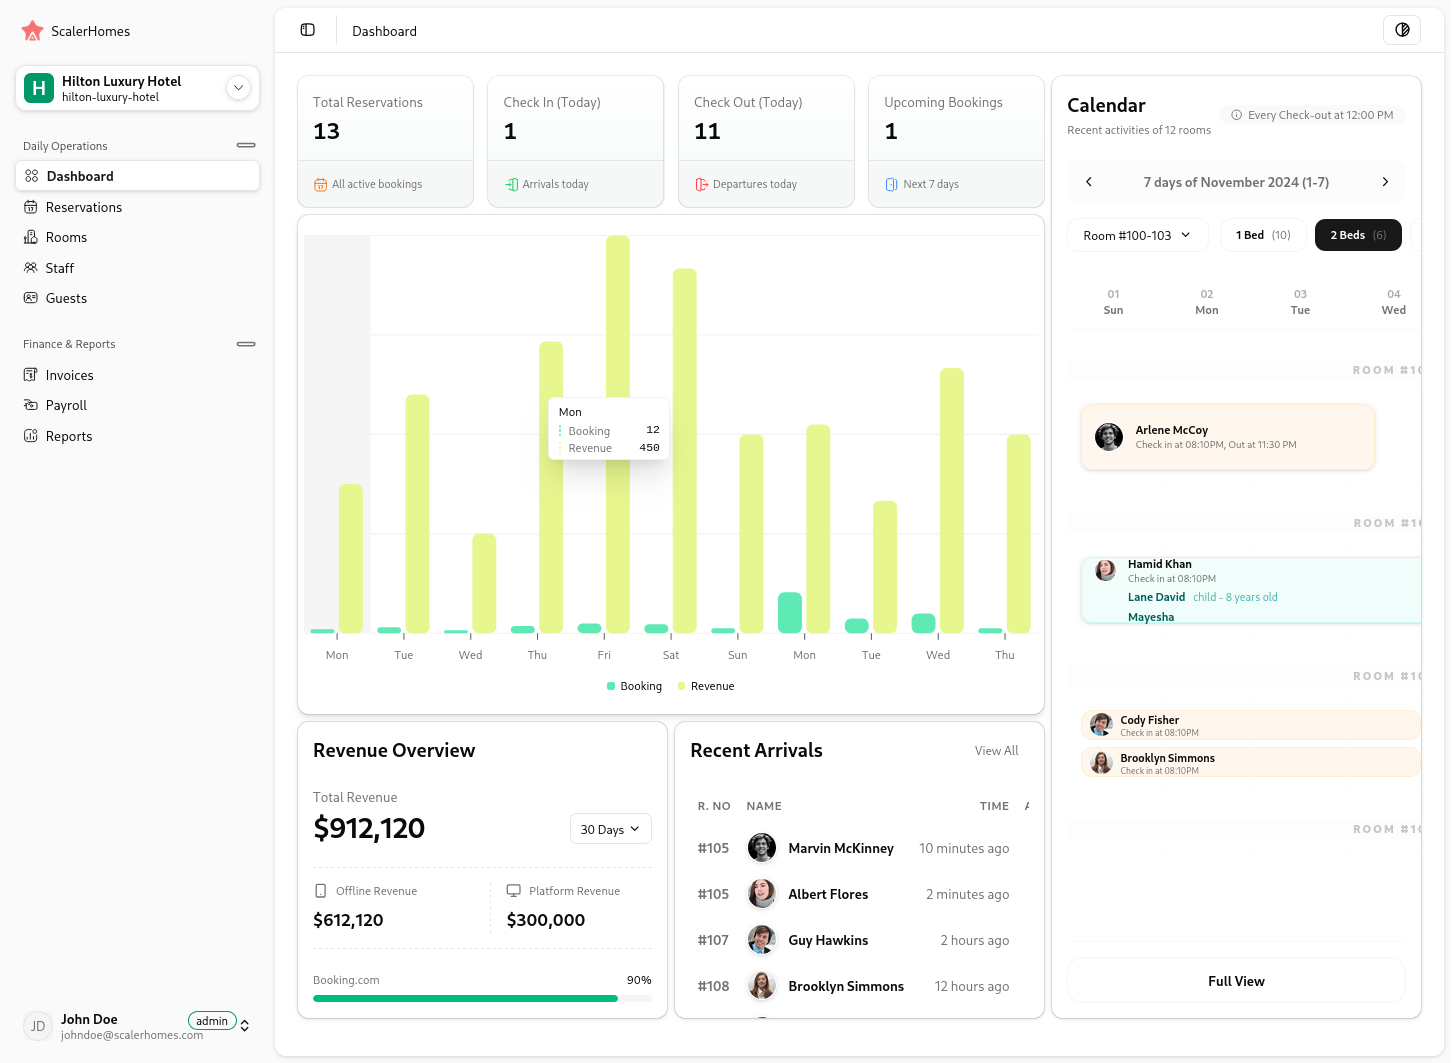Open the Reports page
This screenshot has height=1063, width=1452.
[x=68, y=436]
